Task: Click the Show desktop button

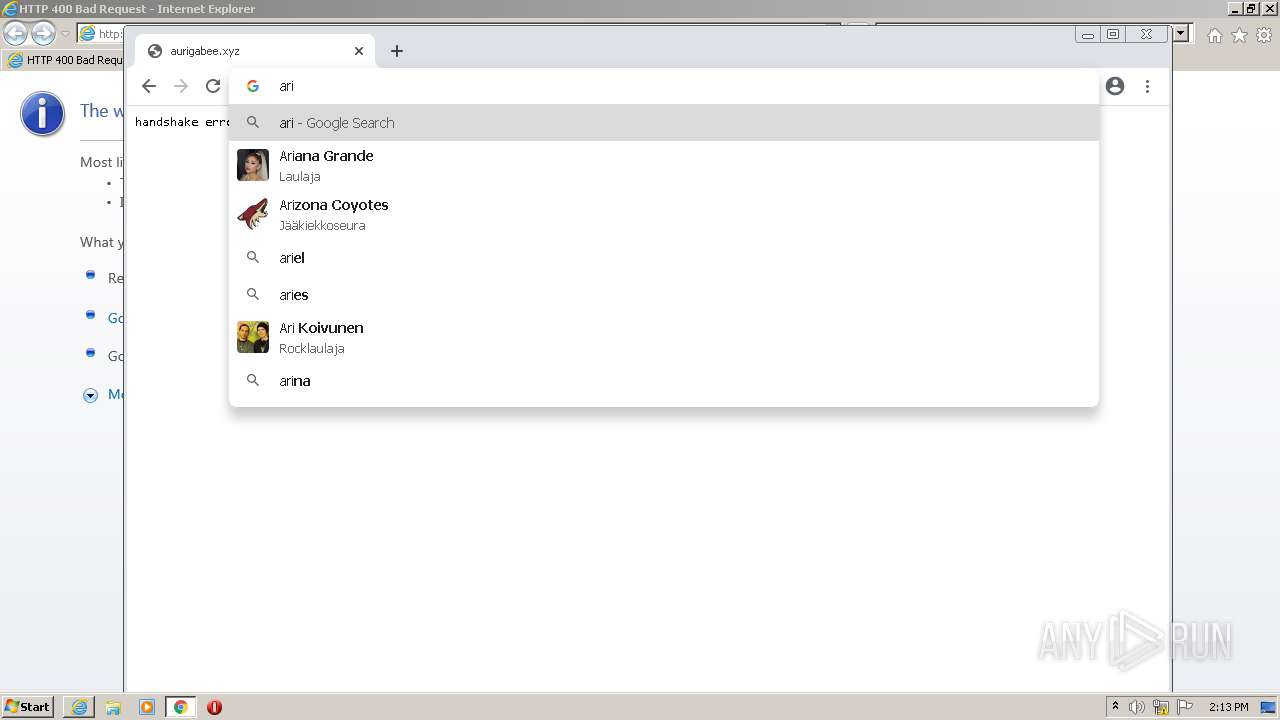Action: pos(1270,707)
